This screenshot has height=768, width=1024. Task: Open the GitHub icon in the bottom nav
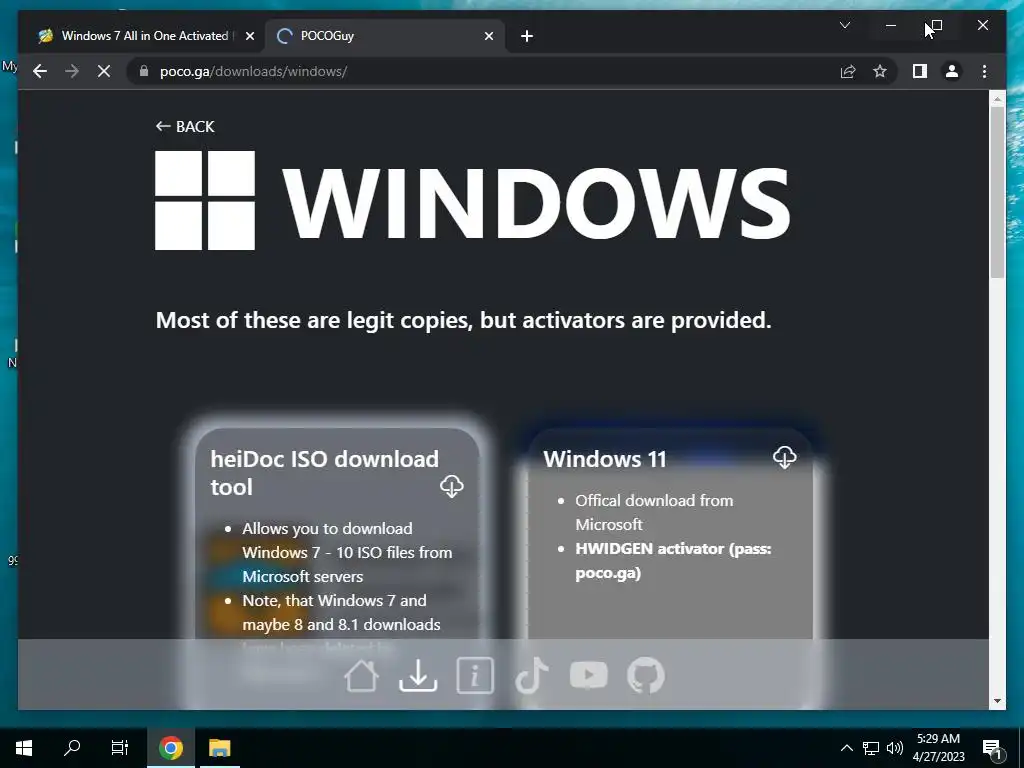pos(646,675)
